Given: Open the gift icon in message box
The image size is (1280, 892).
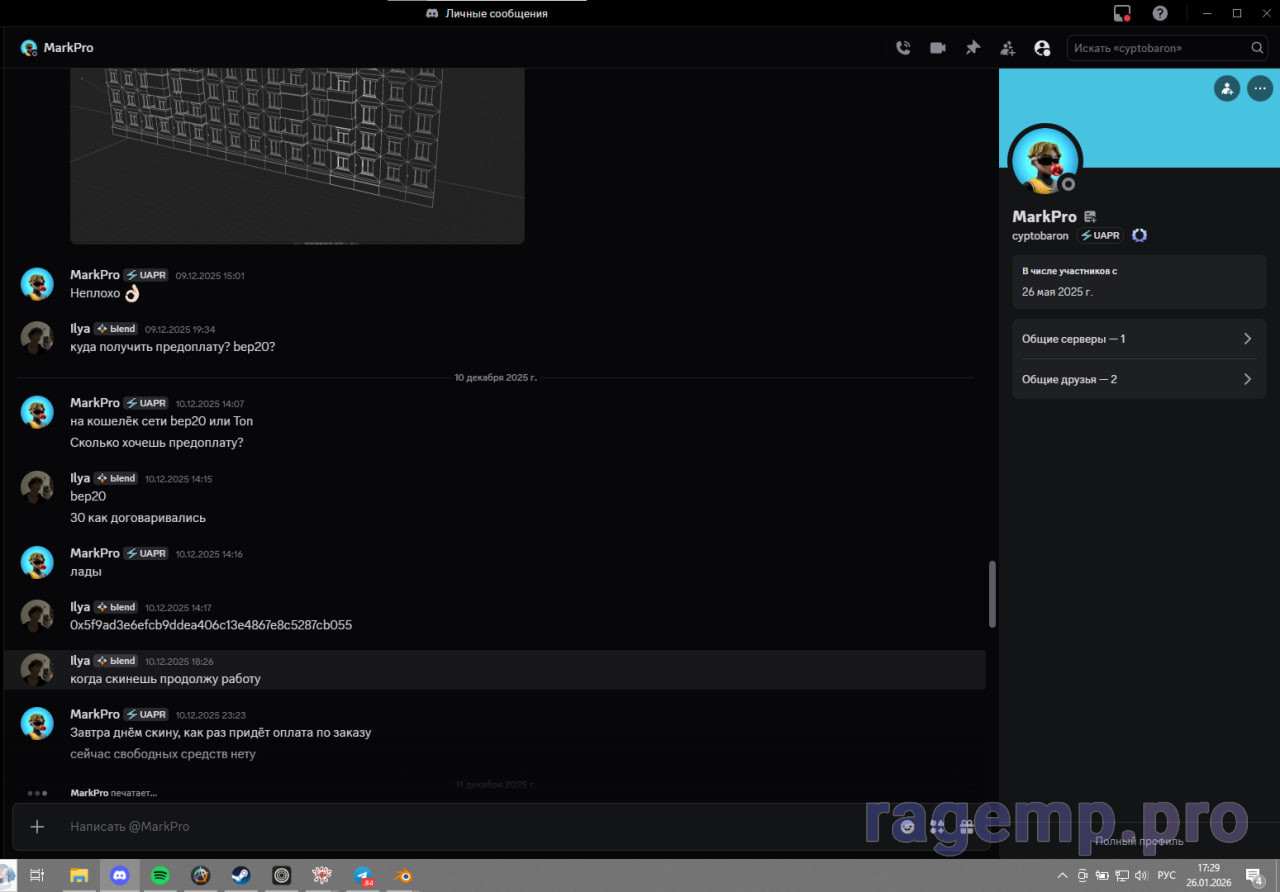Looking at the screenshot, I should click(966, 827).
